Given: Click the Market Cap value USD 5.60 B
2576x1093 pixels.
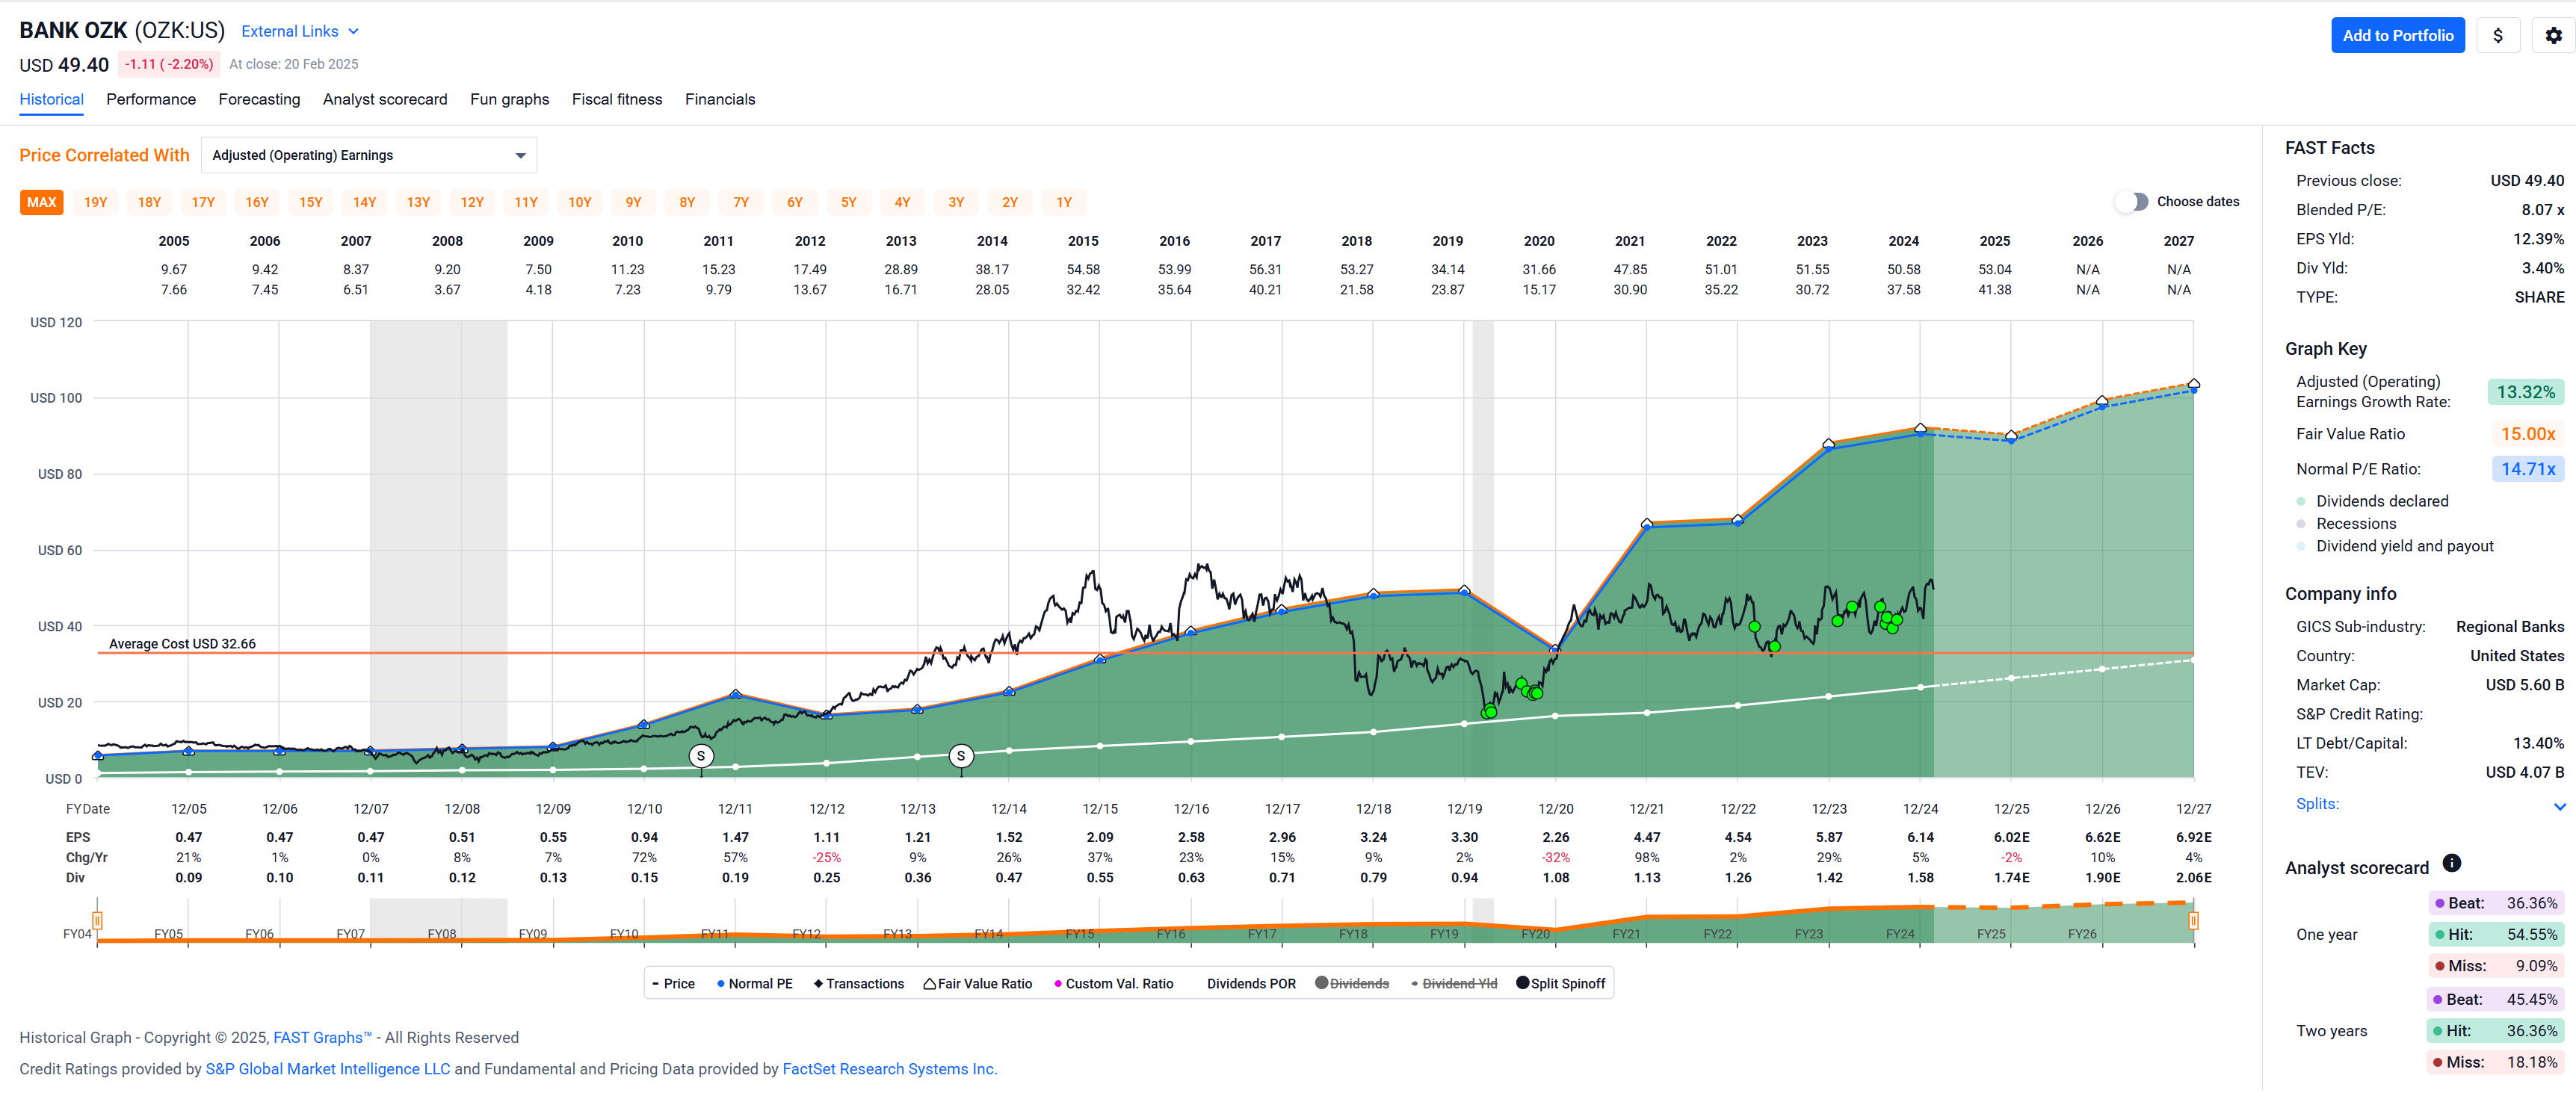Looking at the screenshot, I should coord(2524,685).
